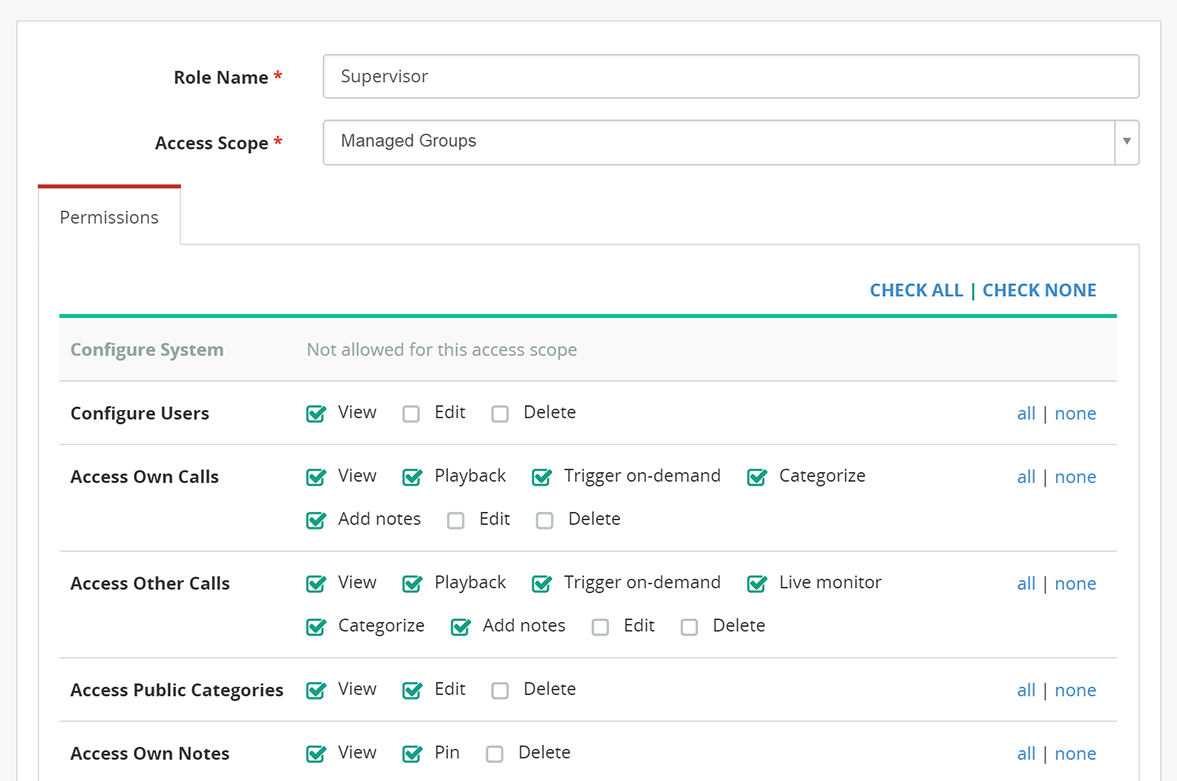Viewport: 1177px width, 781px height.
Task: Click the Role Name input field
Action: click(x=730, y=77)
